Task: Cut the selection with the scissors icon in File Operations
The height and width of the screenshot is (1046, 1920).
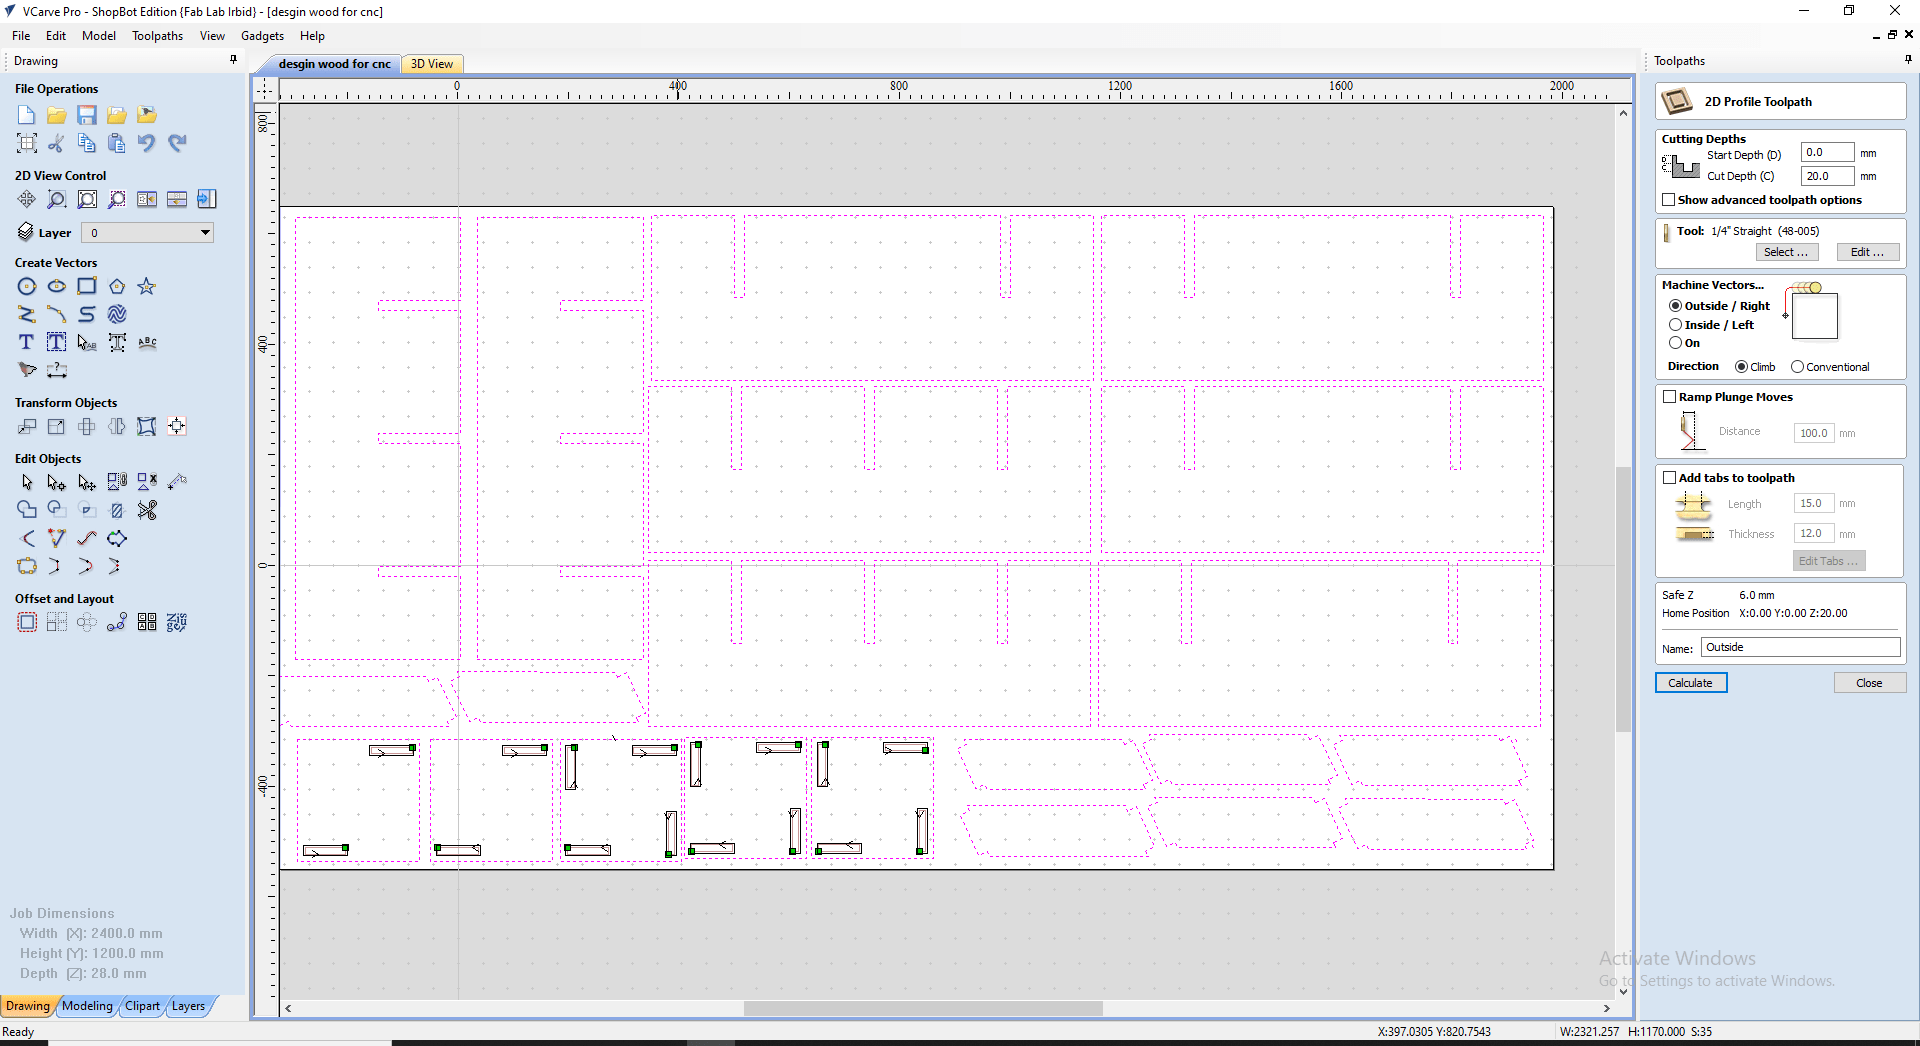Action: [57, 143]
